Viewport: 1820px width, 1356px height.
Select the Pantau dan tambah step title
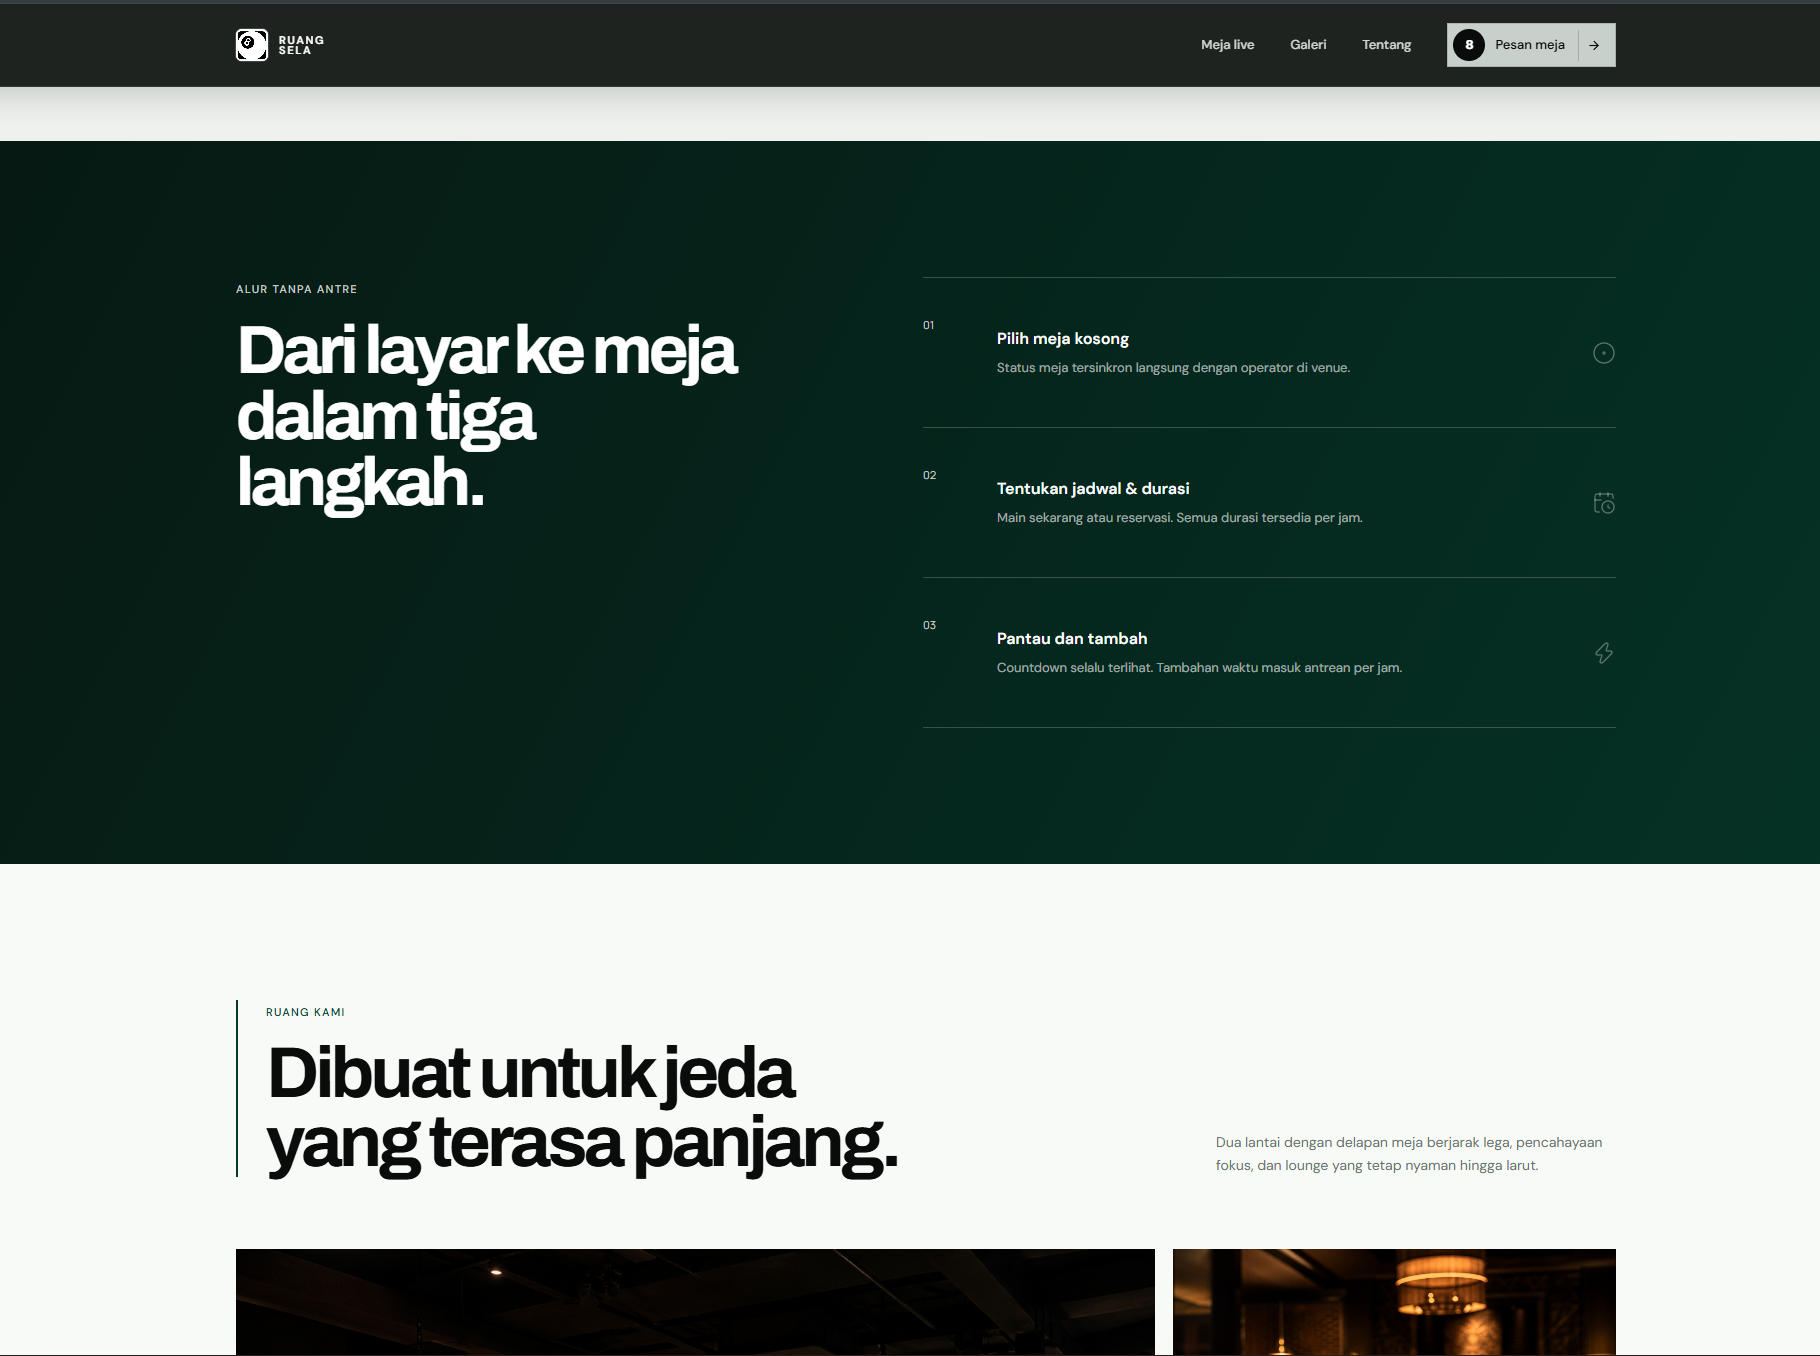pos(1072,639)
